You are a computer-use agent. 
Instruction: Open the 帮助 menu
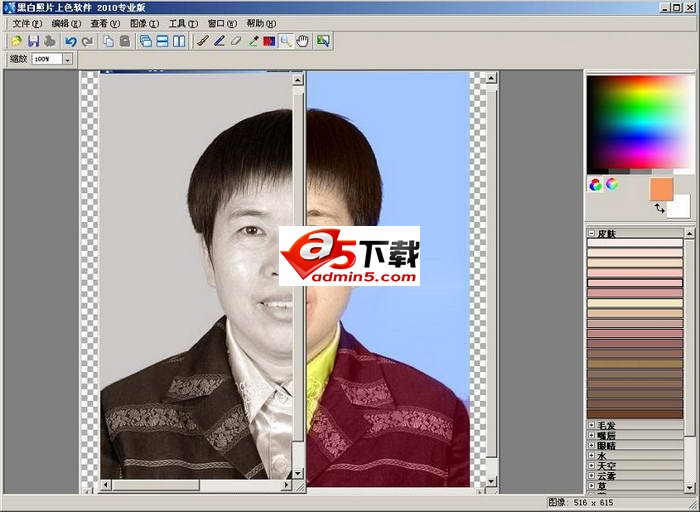click(260, 23)
